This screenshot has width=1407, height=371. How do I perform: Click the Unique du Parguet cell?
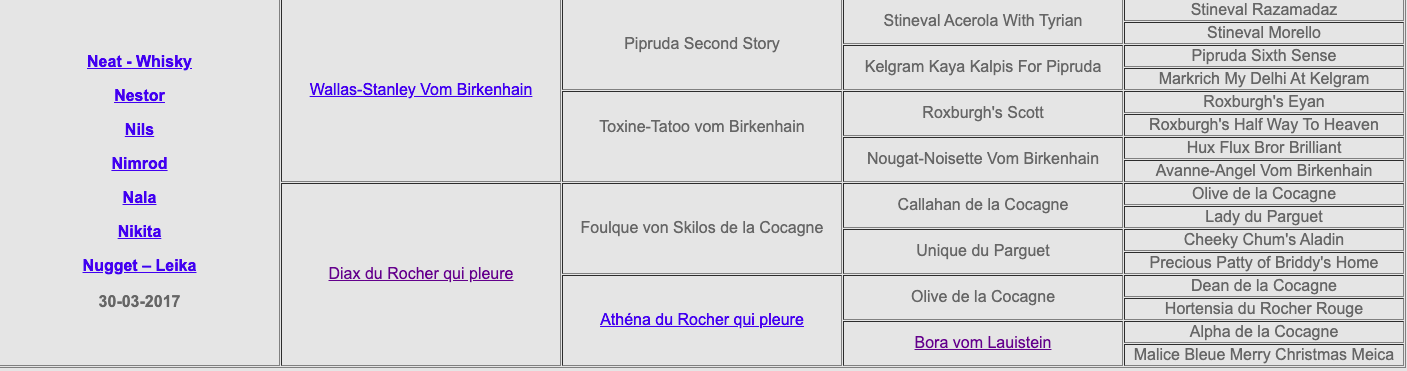pos(983,251)
